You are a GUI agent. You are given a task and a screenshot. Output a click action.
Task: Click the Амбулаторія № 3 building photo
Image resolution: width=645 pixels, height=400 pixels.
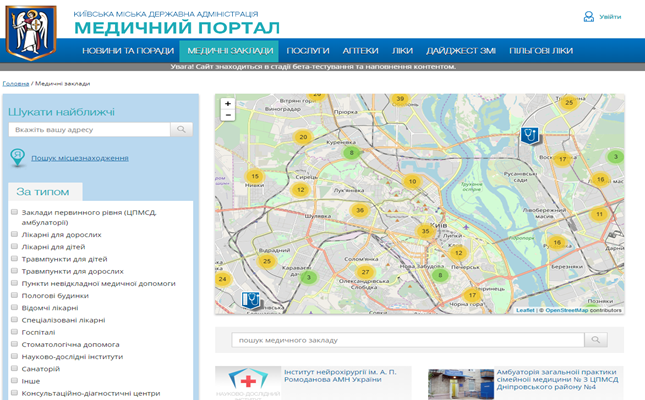click(x=461, y=384)
